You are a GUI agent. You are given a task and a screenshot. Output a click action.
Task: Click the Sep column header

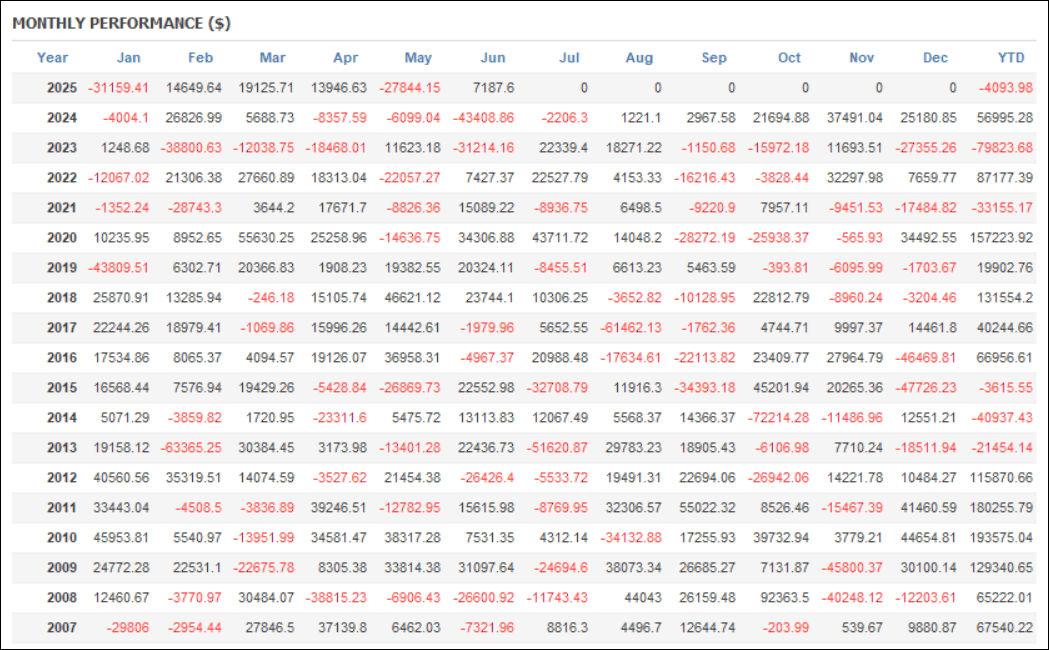[x=714, y=58]
